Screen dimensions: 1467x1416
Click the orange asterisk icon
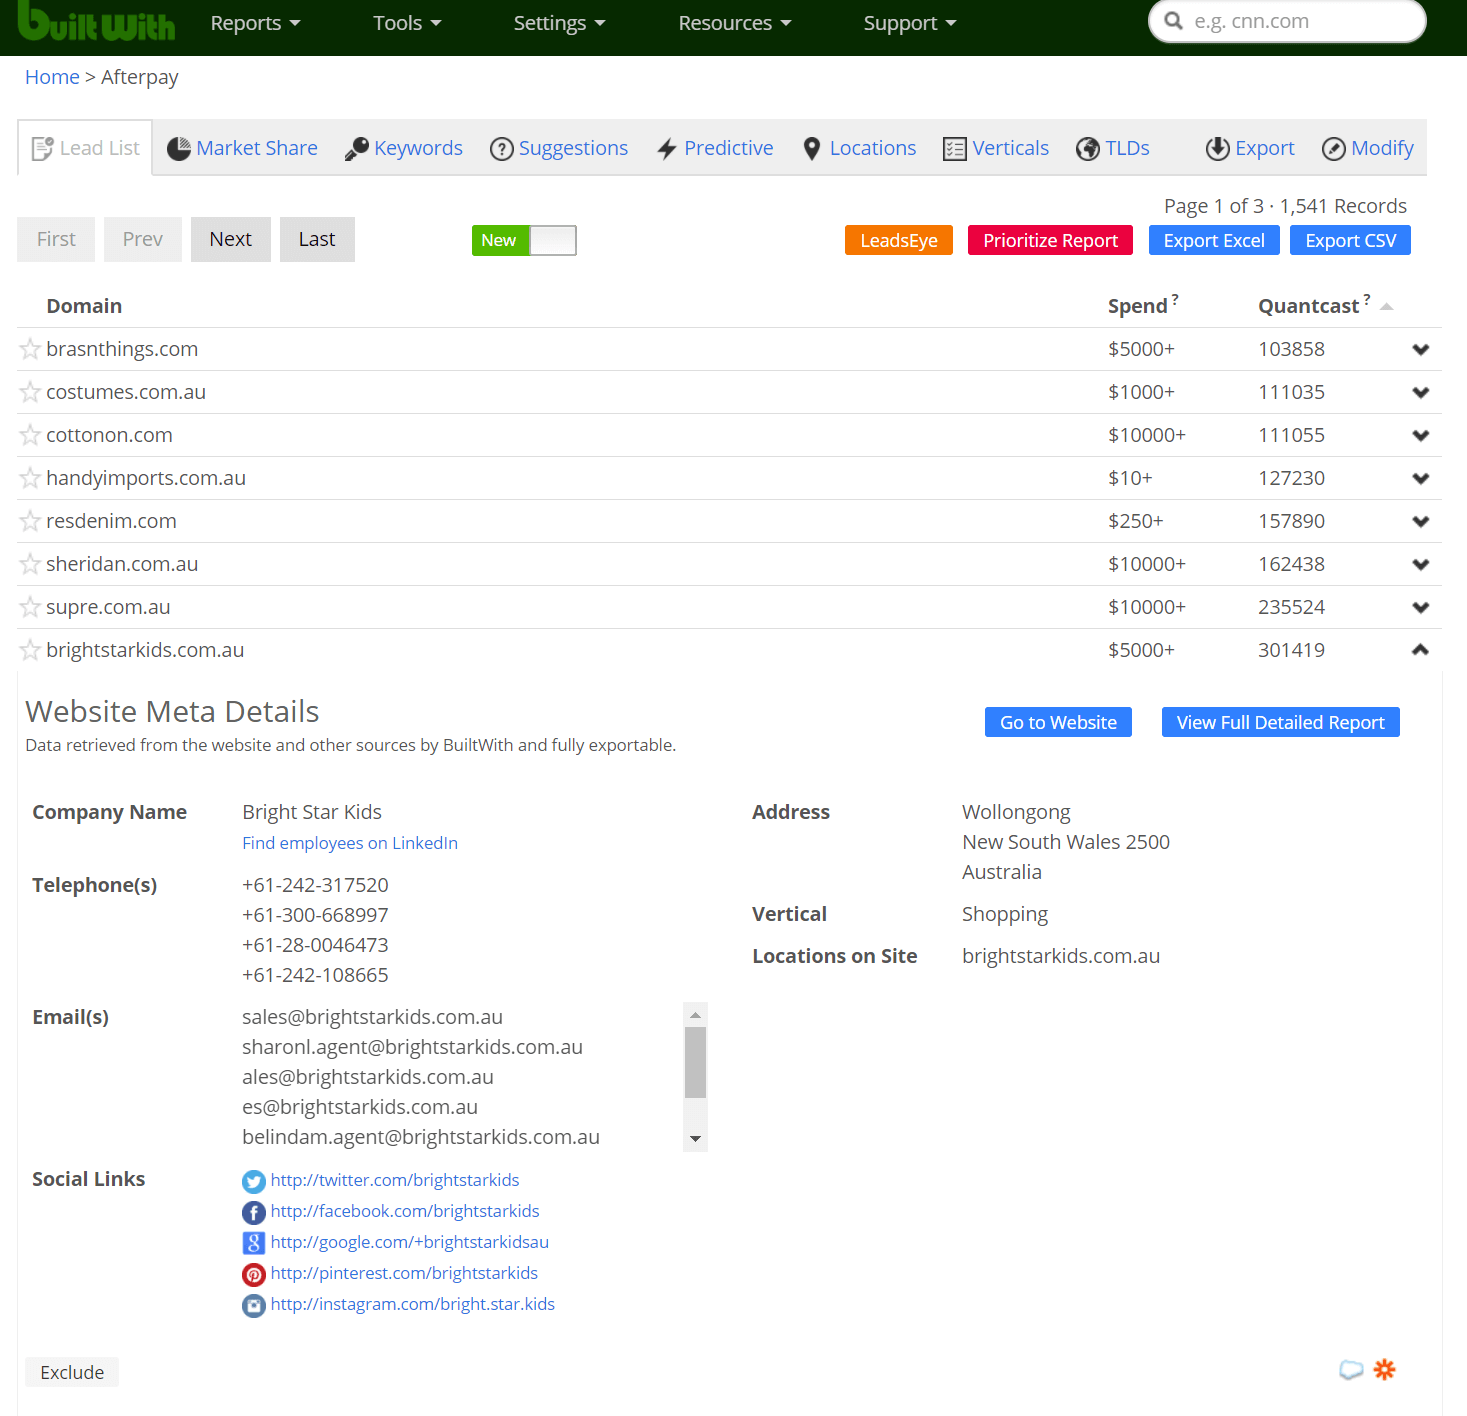click(x=1384, y=1369)
